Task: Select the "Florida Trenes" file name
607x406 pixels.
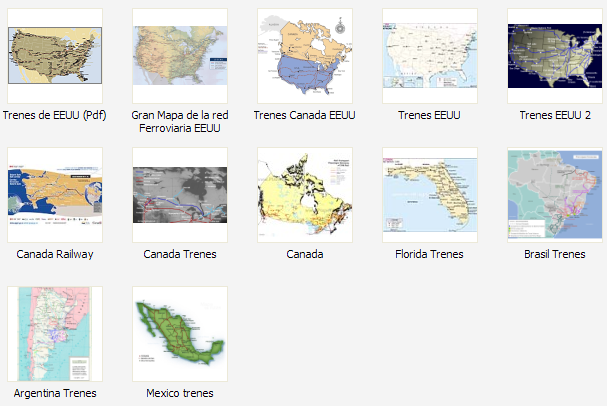Action: tap(429, 255)
